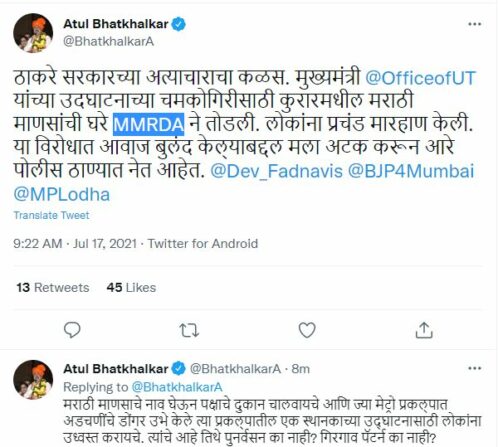Viewport: 498px width, 447px height.
Task: Open the Twitter for Android source link
Action: [203, 244]
